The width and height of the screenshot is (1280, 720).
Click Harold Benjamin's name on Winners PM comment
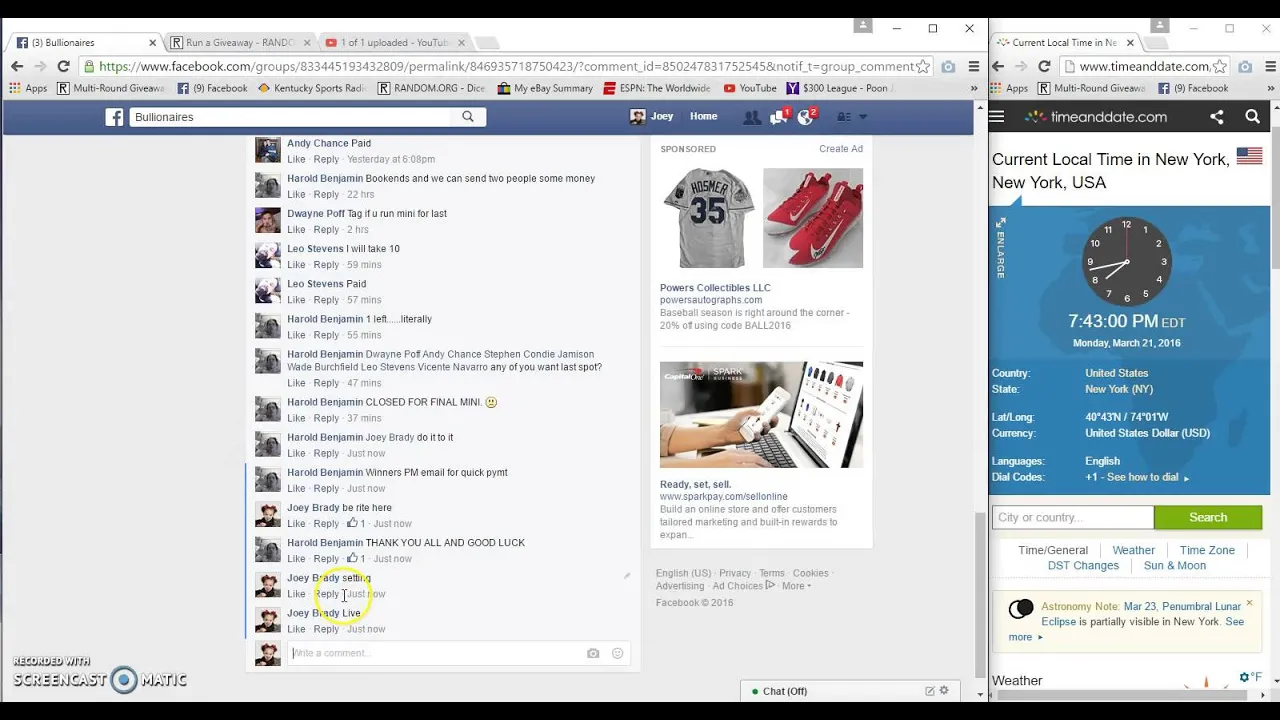[325, 472]
